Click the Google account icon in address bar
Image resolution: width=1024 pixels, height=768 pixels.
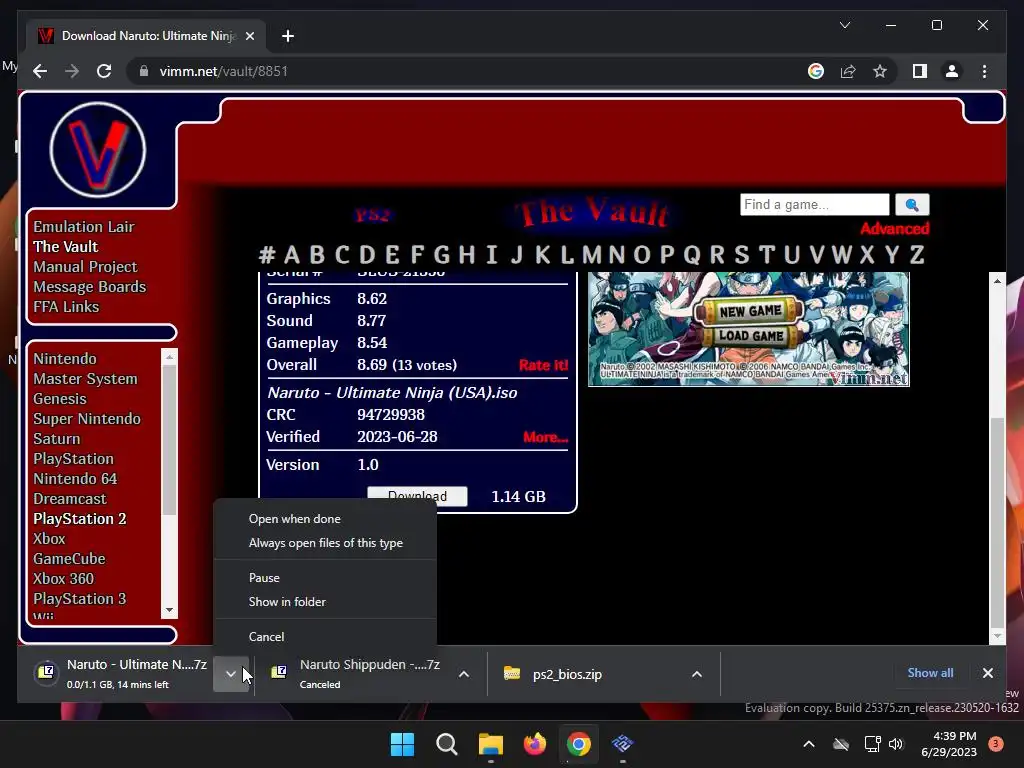[816, 71]
